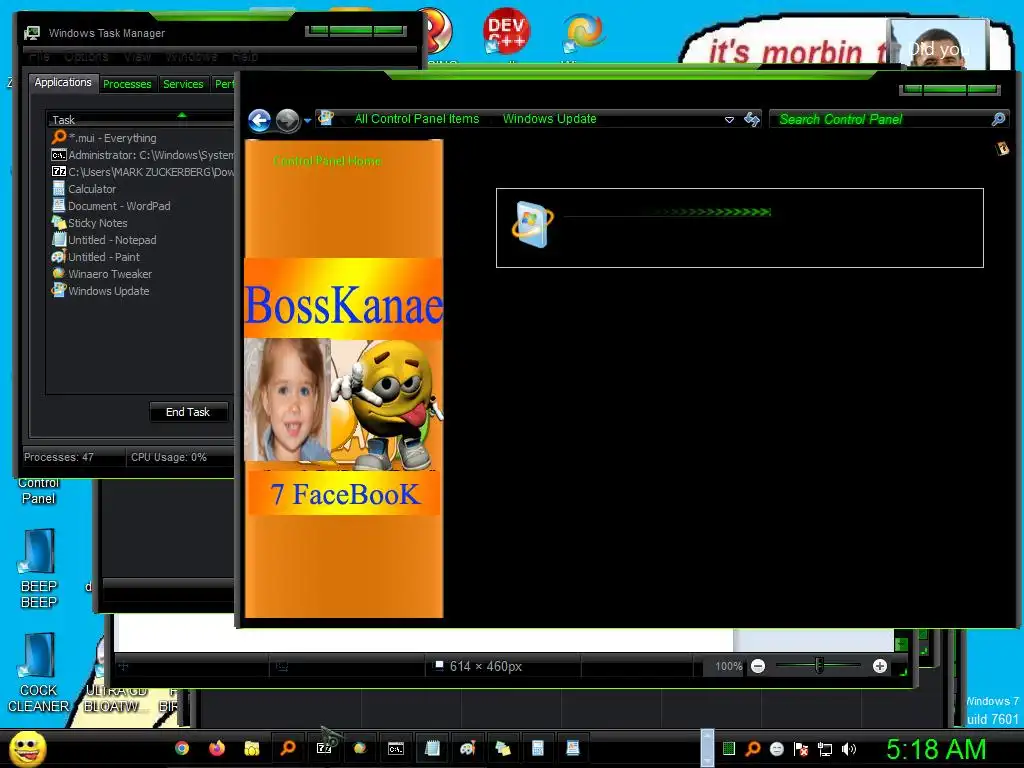Open the Options menu in Task Manager

[x=86, y=57]
